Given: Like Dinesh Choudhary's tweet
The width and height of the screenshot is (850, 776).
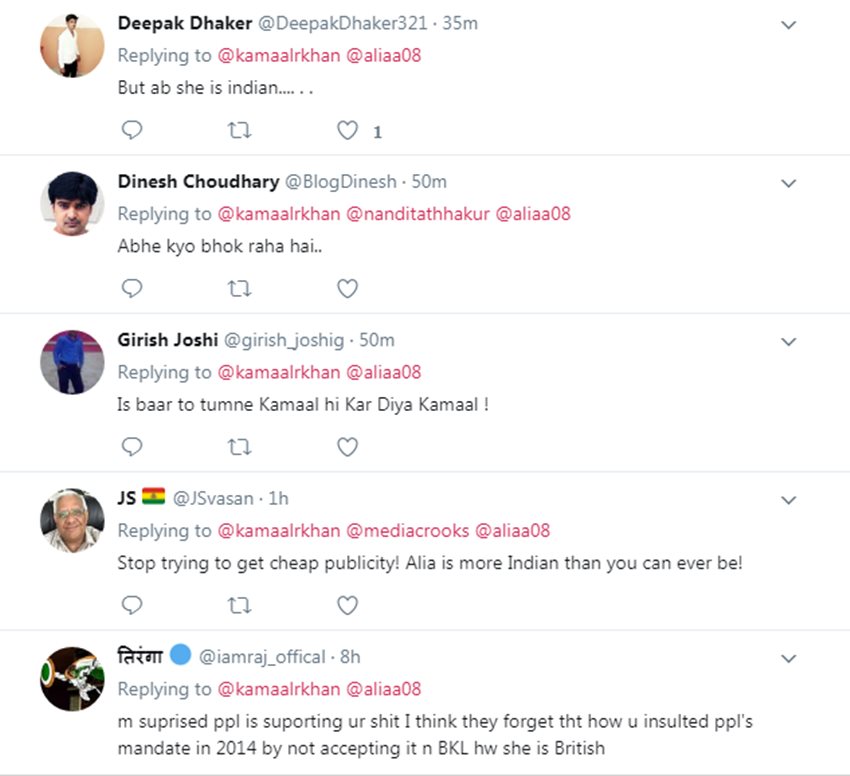Looking at the screenshot, I should [x=347, y=289].
